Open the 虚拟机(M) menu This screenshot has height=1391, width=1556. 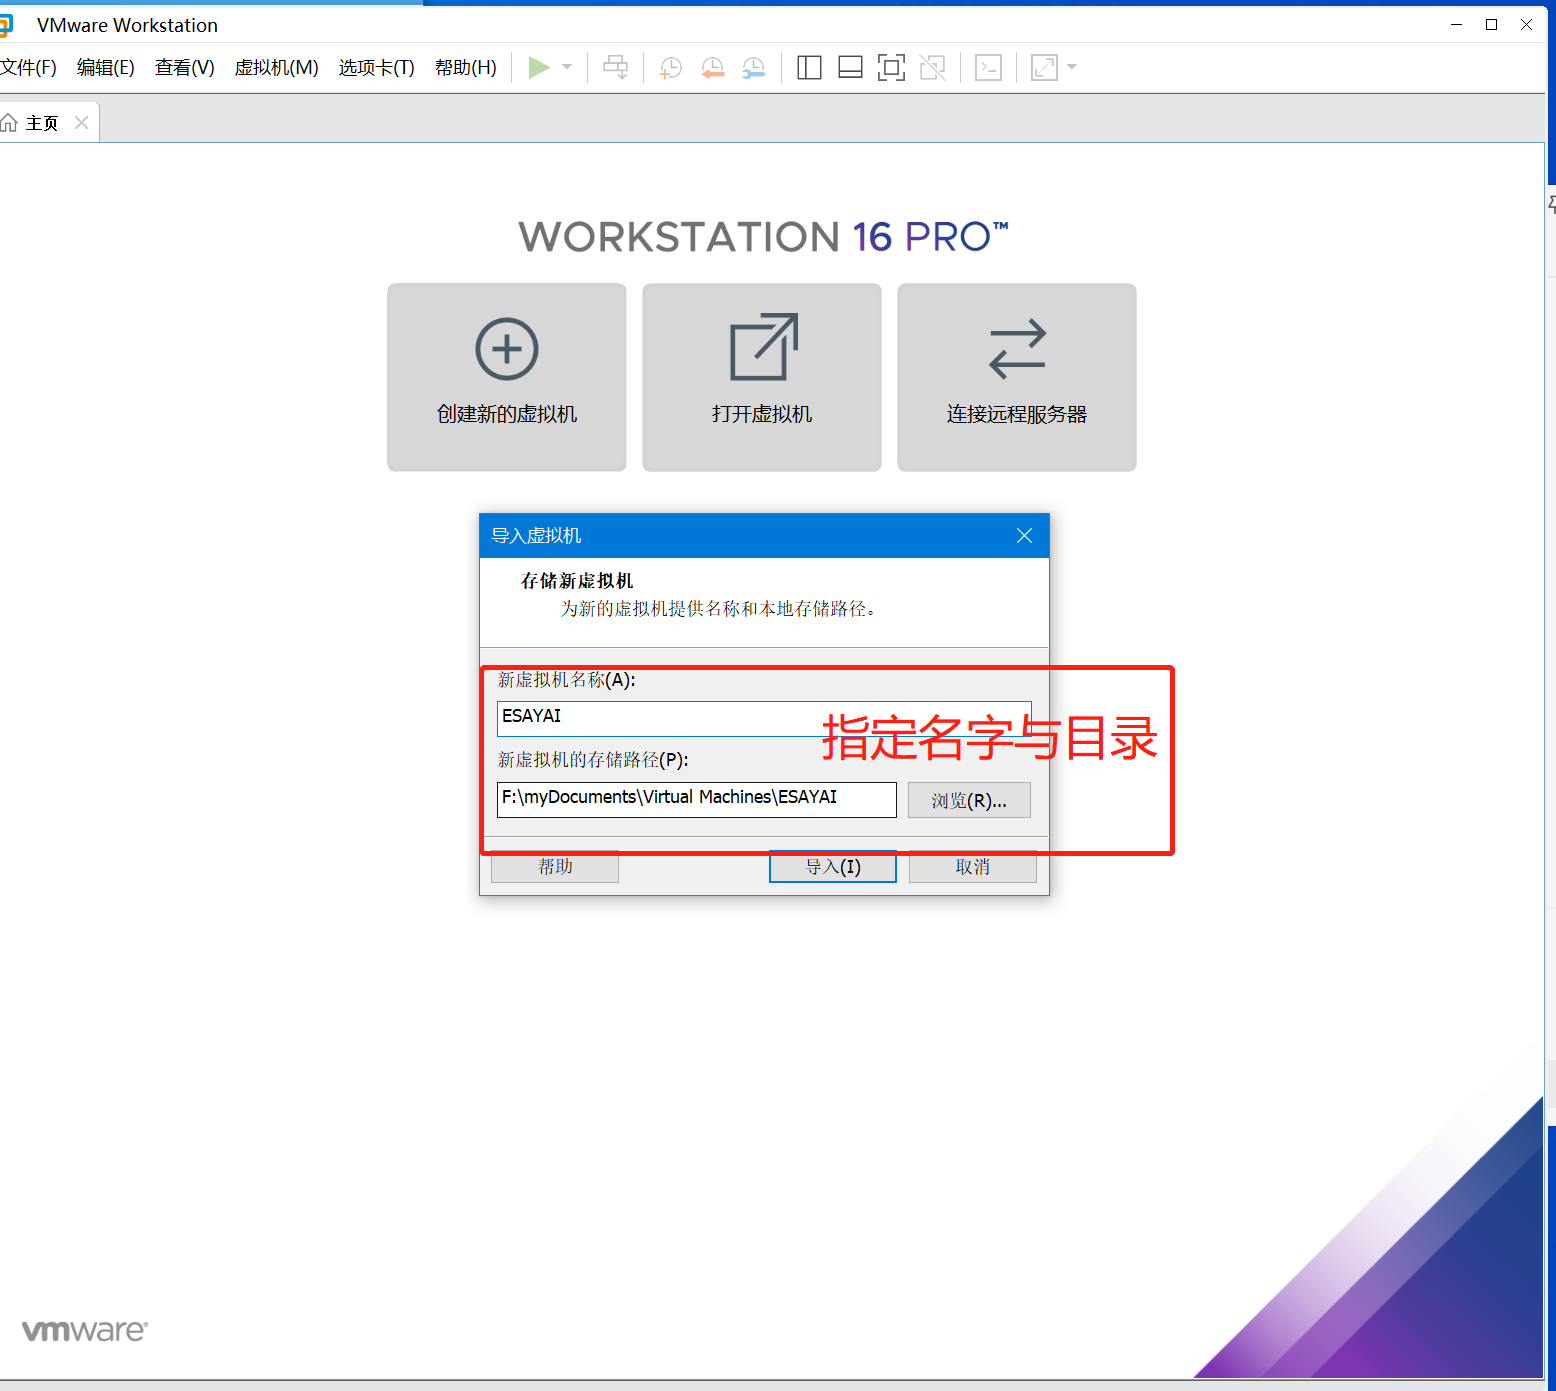click(276, 67)
